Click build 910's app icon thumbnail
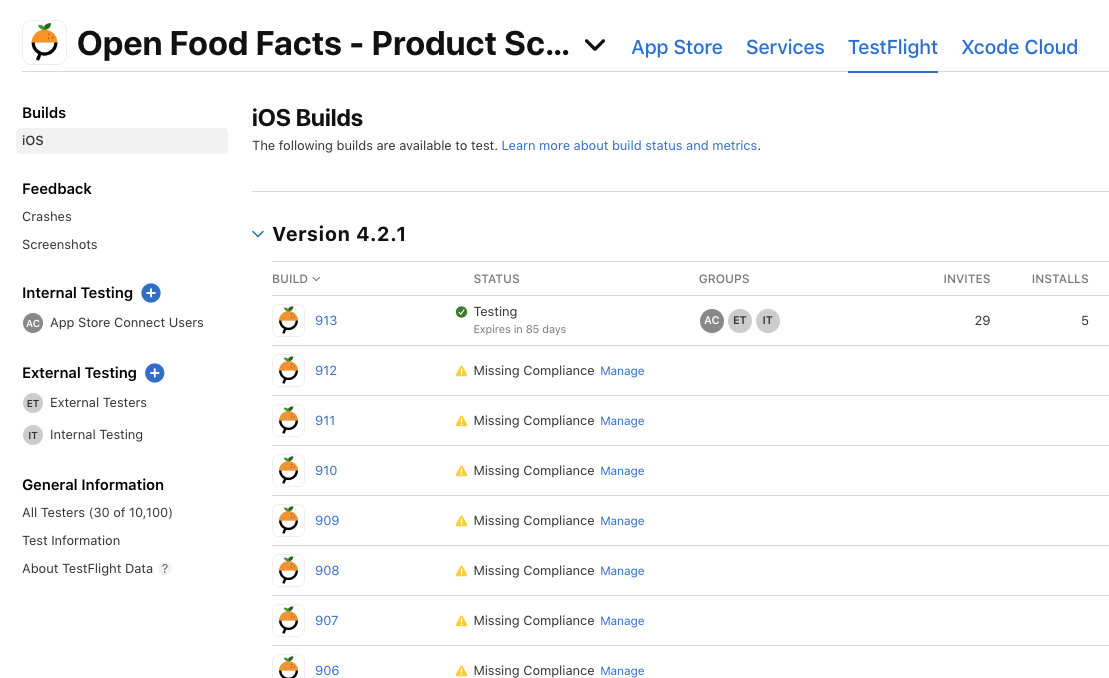Screen dimensions: 1109x678 [288, 470]
